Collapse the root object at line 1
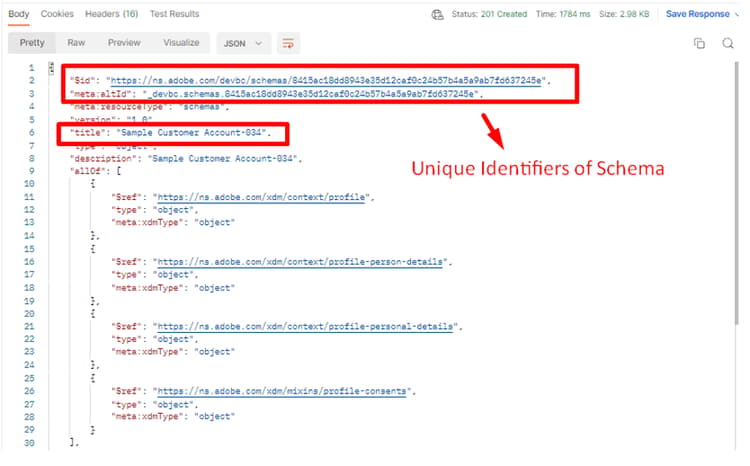Image resolution: width=750 pixels, height=466 pixels. [x=51, y=68]
